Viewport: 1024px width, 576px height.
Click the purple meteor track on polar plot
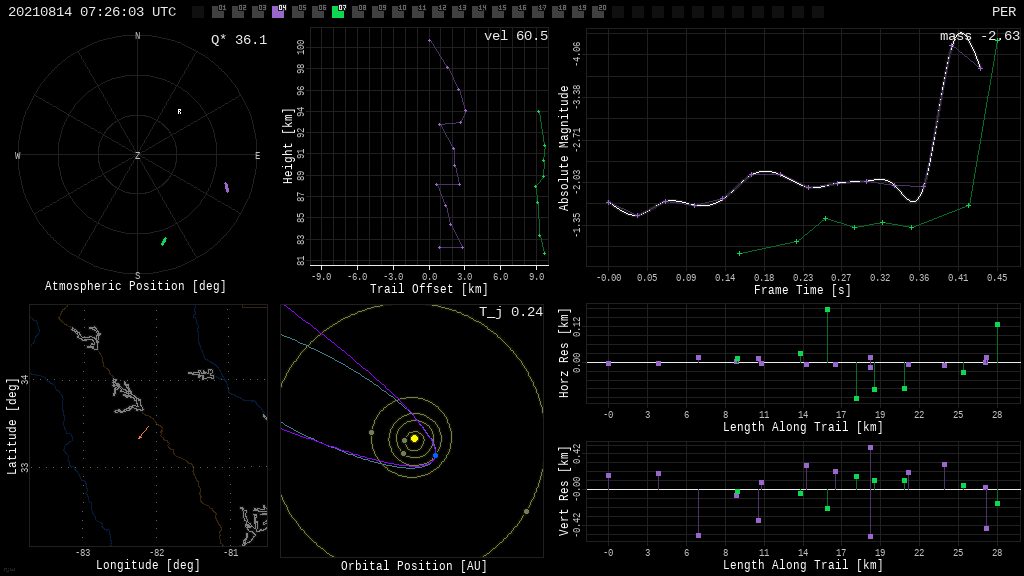pos(226,187)
